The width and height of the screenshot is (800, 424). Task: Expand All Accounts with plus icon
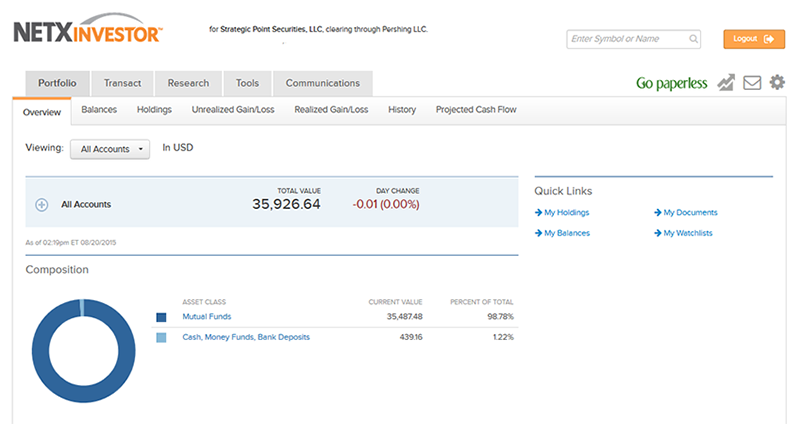click(41, 205)
